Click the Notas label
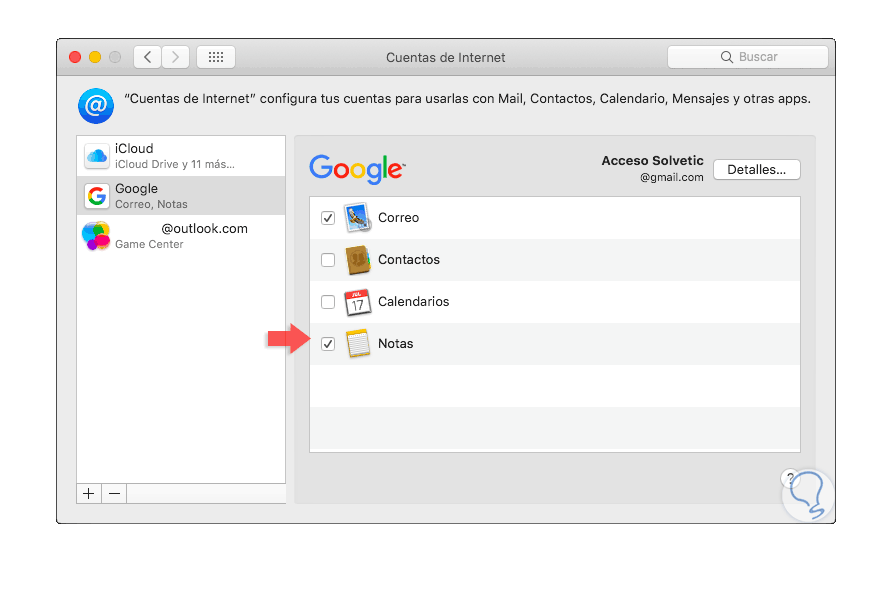This screenshot has width=892, height=598. point(395,344)
